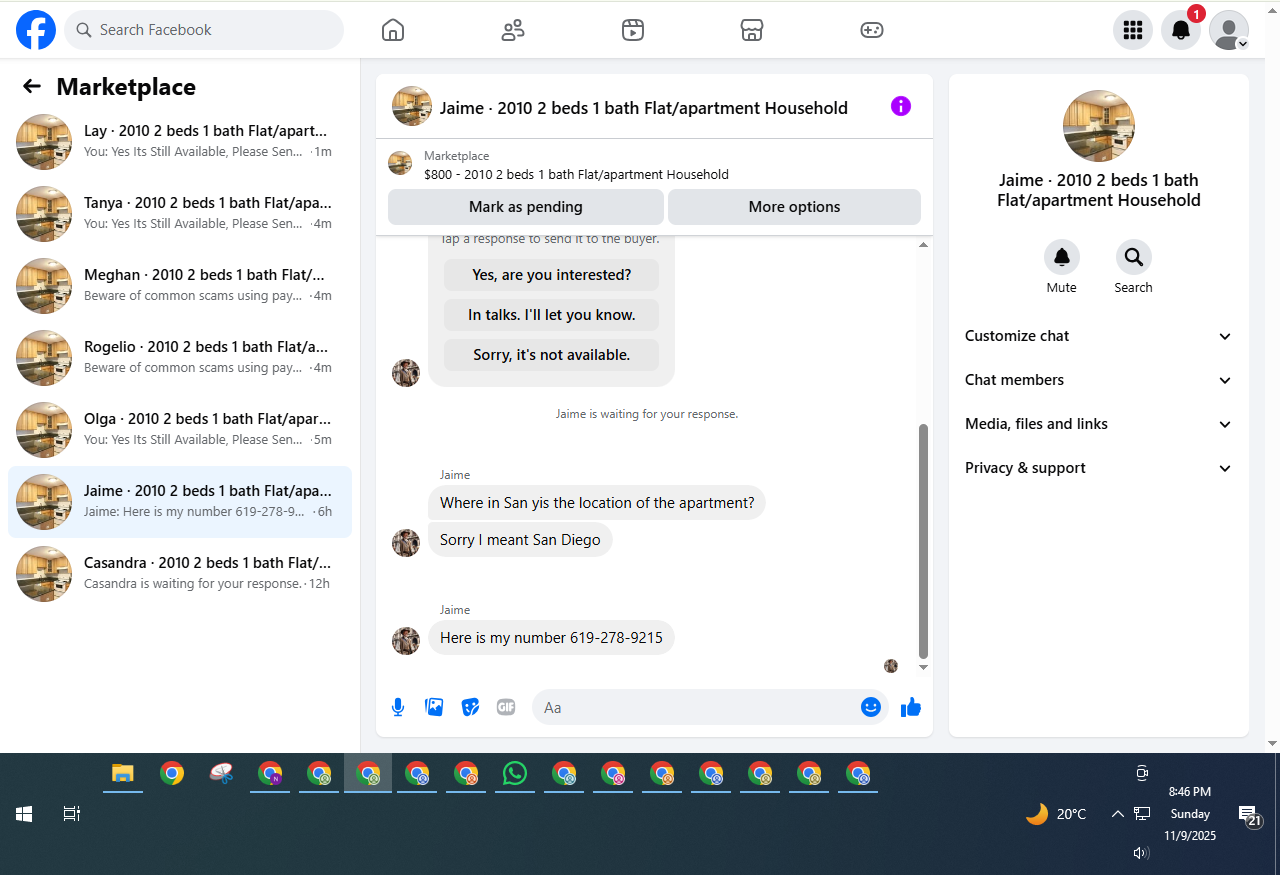Expand the Chat members section
Viewport: 1280px width, 875px height.
coord(1099,380)
